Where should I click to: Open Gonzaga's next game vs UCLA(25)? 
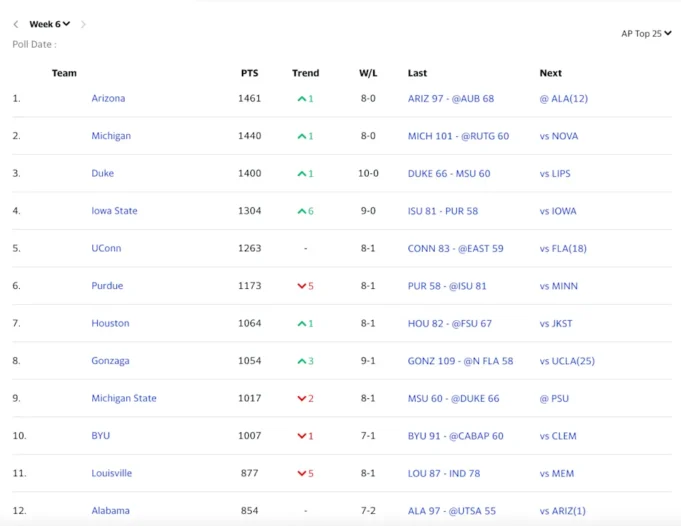coord(566,361)
